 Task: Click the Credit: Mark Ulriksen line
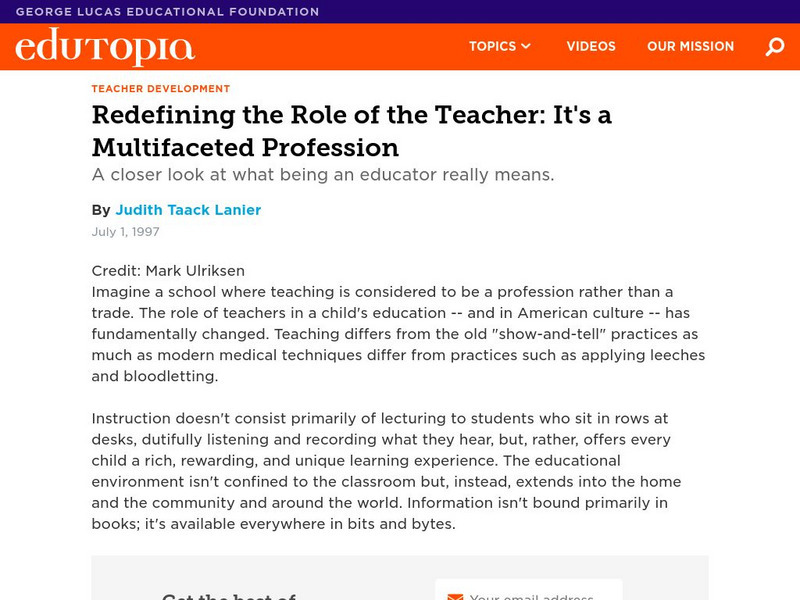tap(168, 271)
